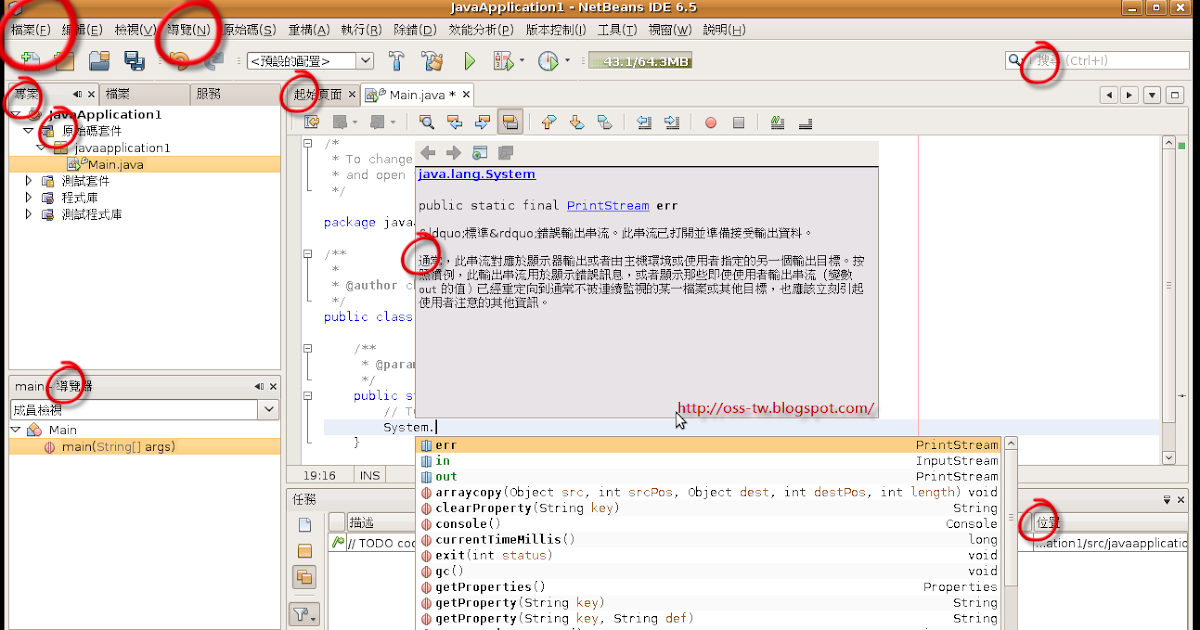Screen dimensions: 1200x630
Task: Expand the 測試套件 tree node
Action: click(x=29, y=181)
